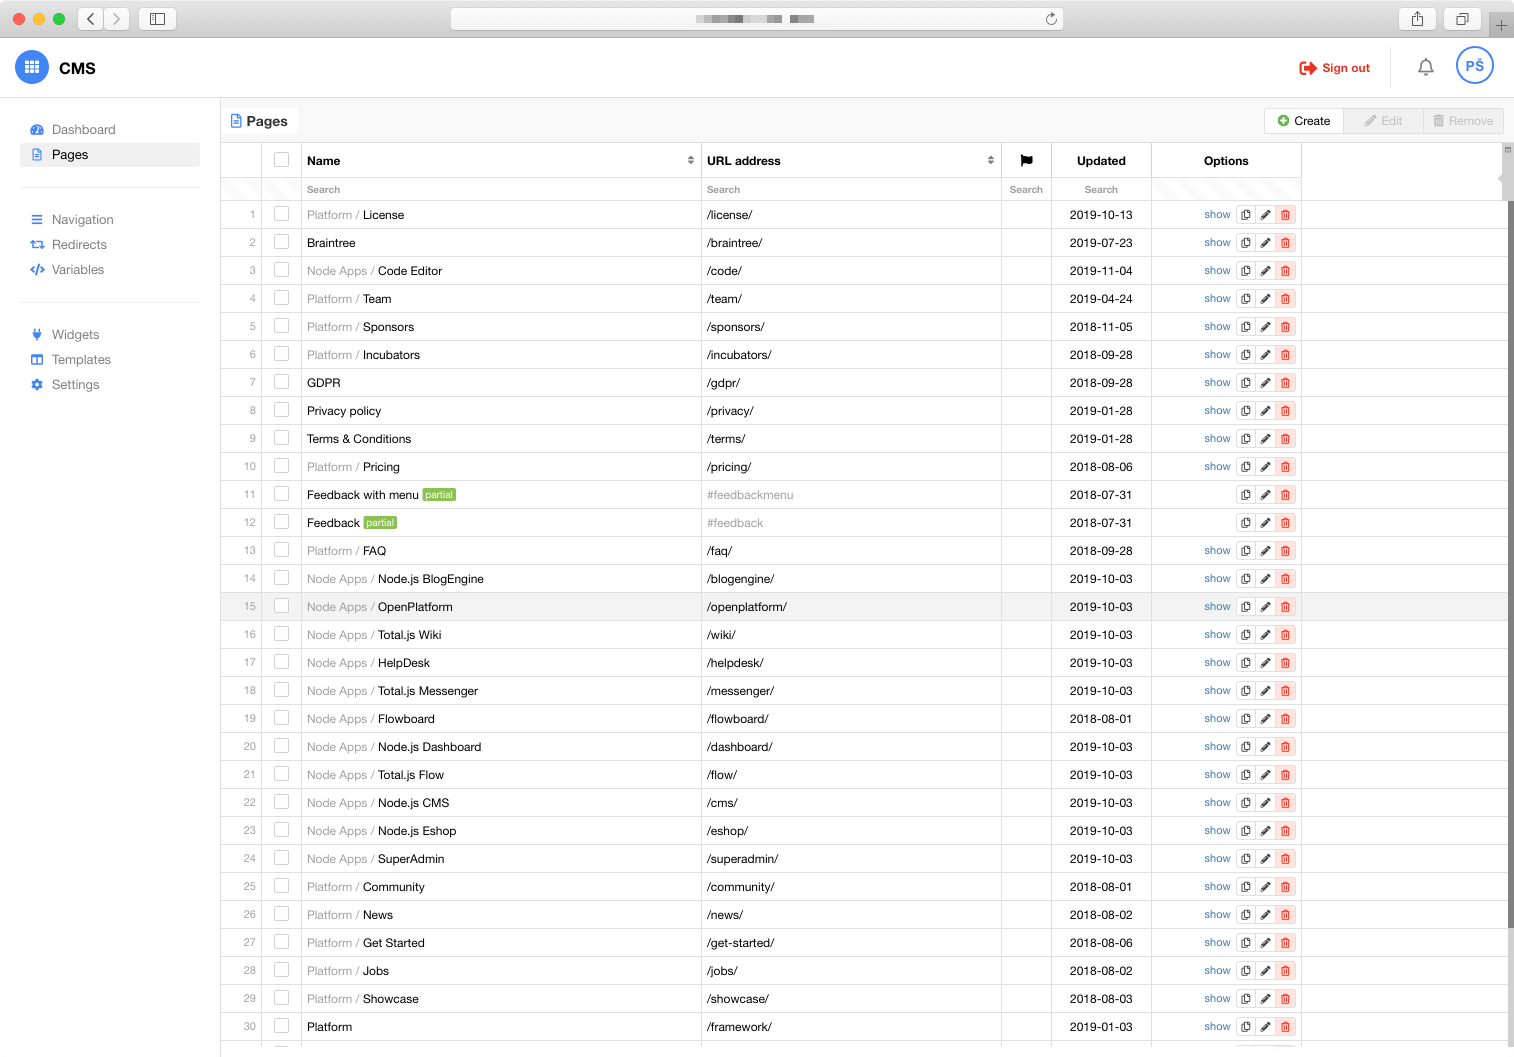Select the Code Editor row checkbox

click(281, 270)
